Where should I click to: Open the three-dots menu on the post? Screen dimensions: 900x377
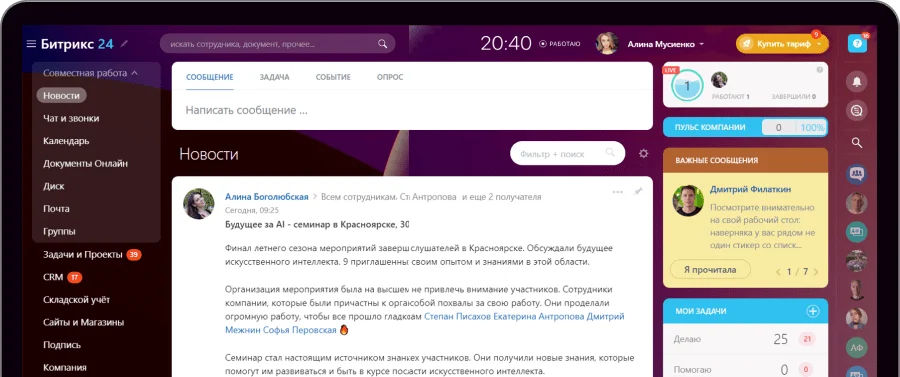[x=618, y=192]
